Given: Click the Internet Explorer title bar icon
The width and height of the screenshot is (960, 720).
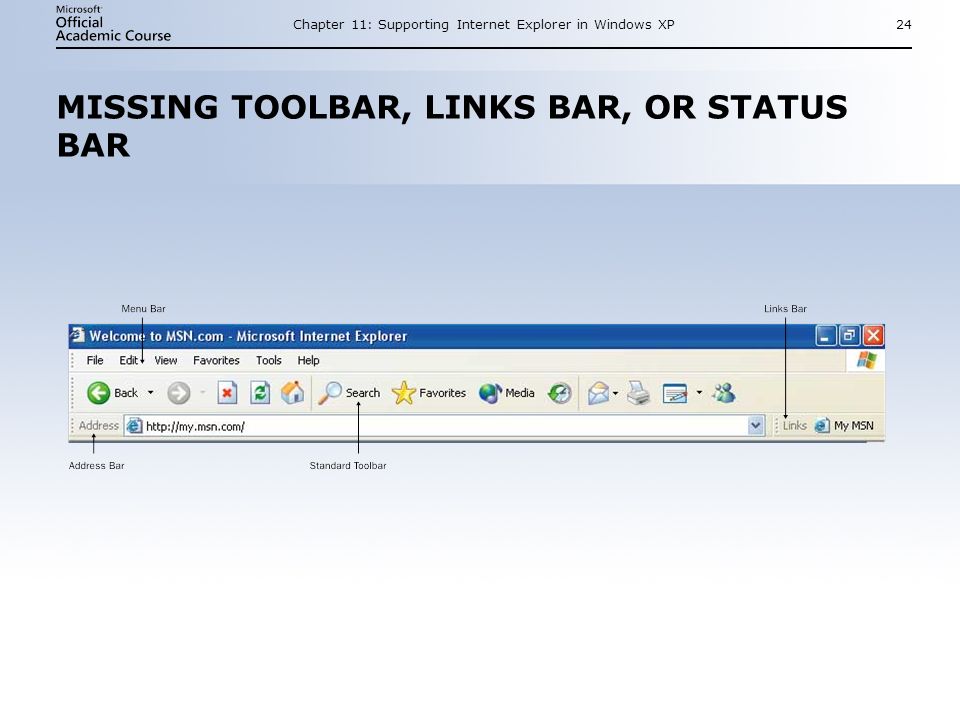Looking at the screenshot, I should [x=77, y=335].
